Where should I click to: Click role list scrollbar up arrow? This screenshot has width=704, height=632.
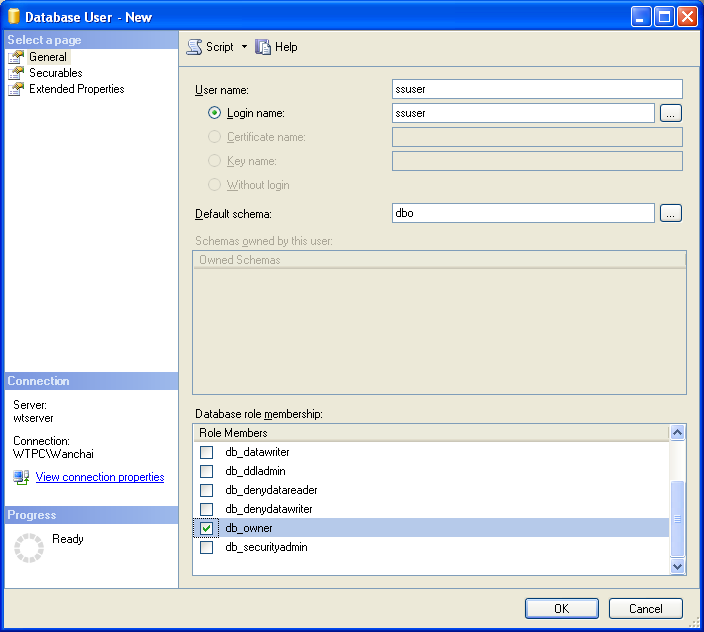(677, 433)
